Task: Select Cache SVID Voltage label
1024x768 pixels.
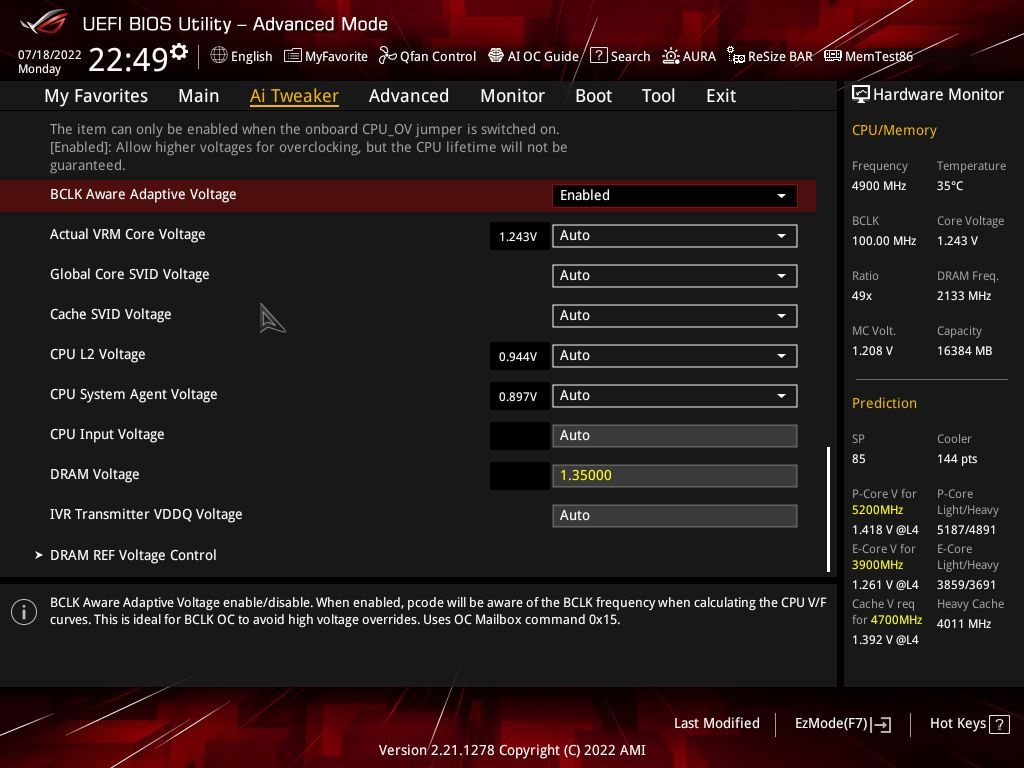Action: click(110, 314)
